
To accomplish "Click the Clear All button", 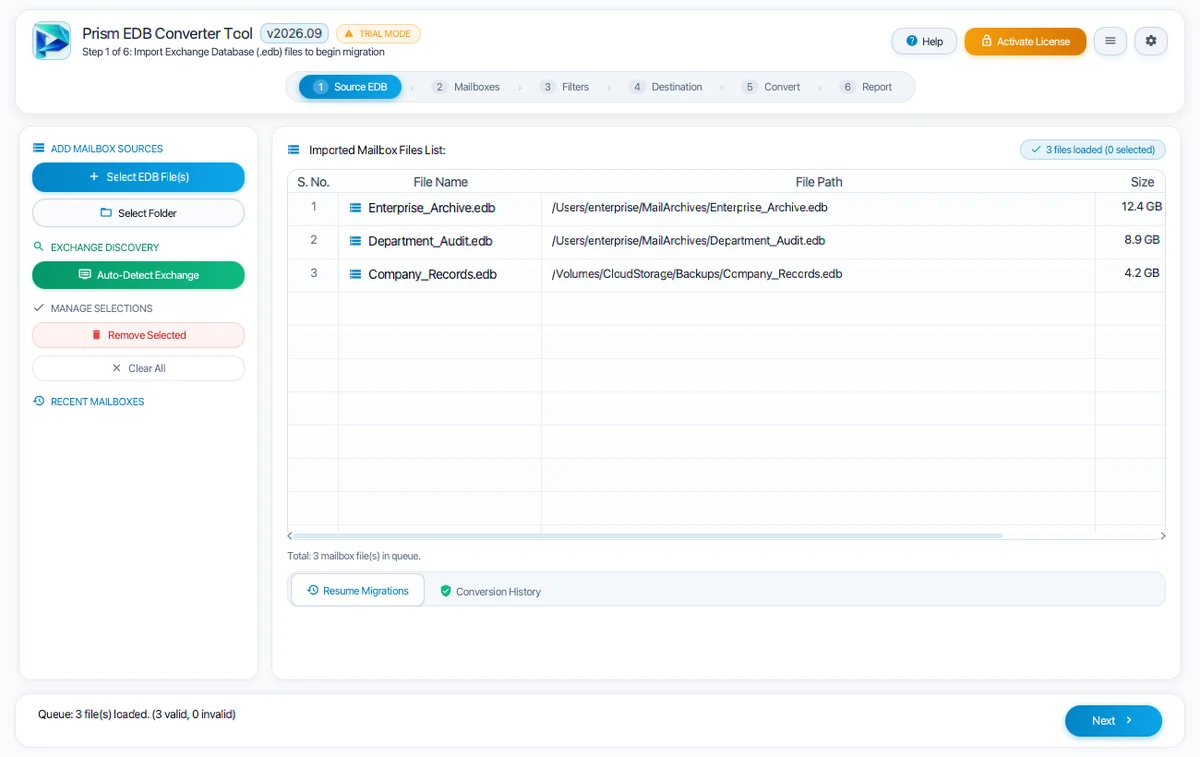I will click(138, 368).
